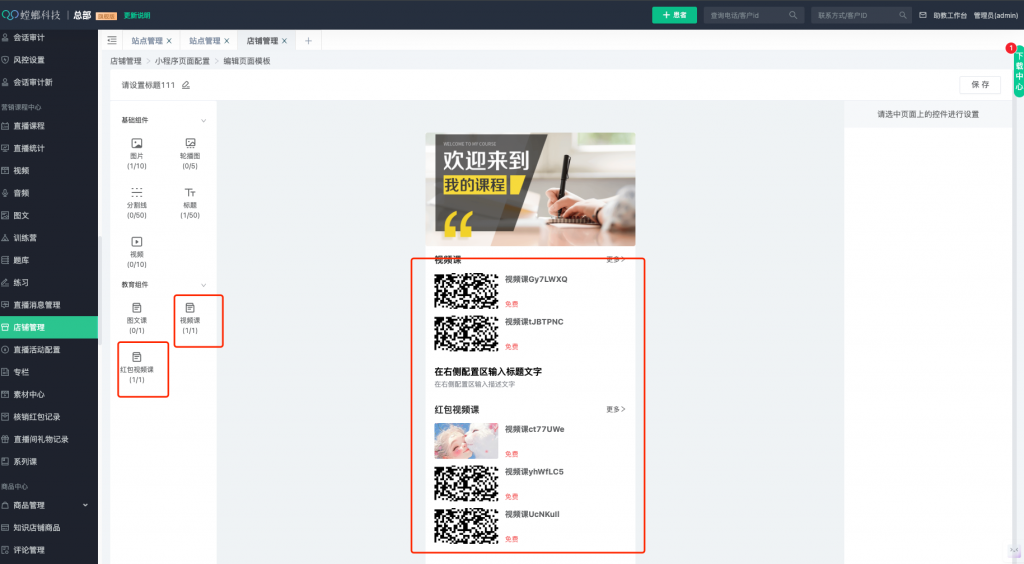This screenshot has height=564, width=1024.
Task: Click 更多 beside 红包视频课 section
Action: [615, 409]
